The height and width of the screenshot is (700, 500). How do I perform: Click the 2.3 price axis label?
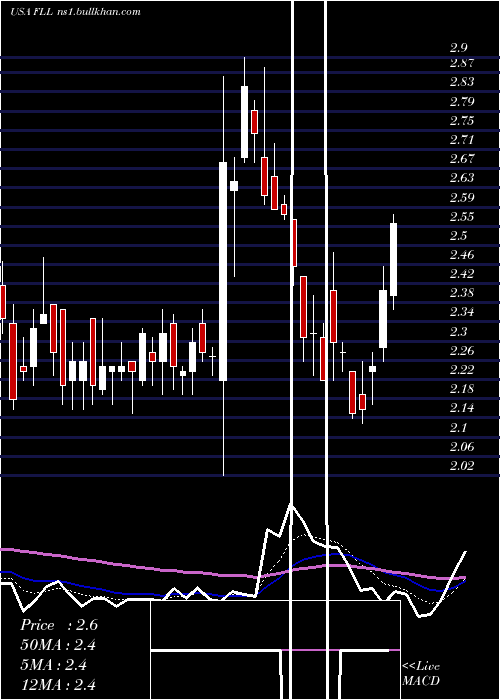click(458, 331)
